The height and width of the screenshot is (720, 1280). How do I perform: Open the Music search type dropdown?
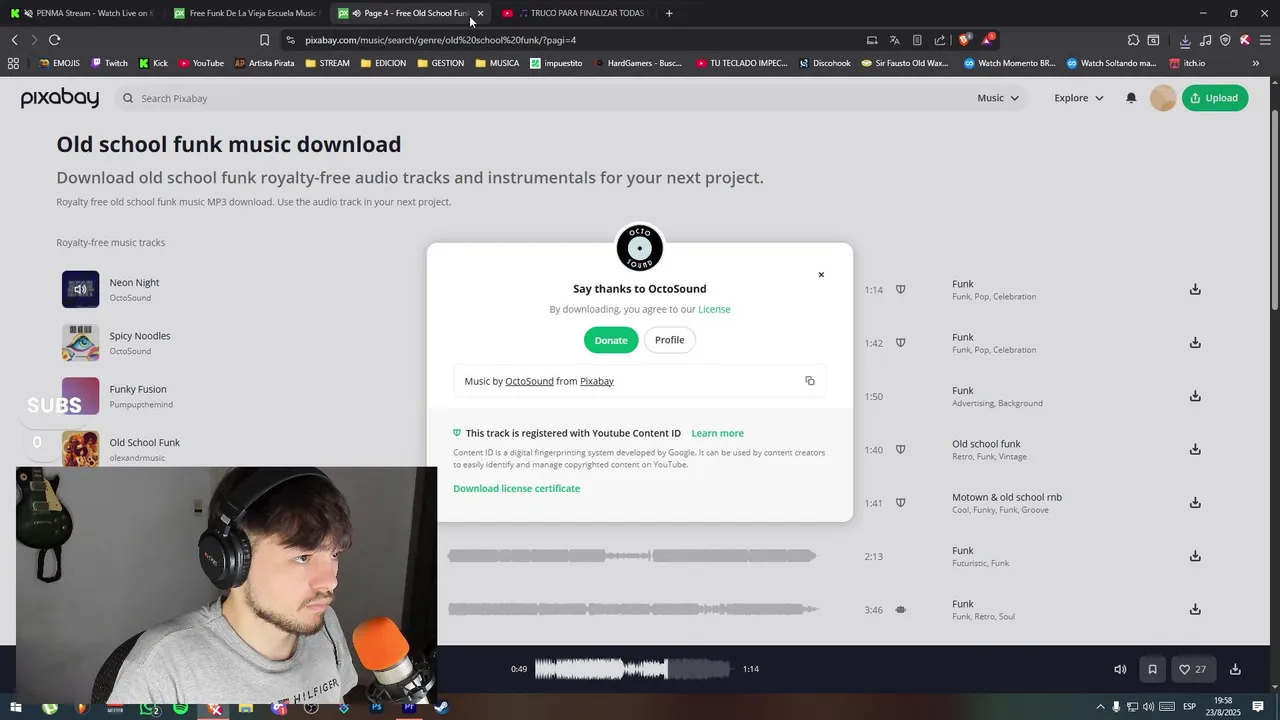point(997,98)
